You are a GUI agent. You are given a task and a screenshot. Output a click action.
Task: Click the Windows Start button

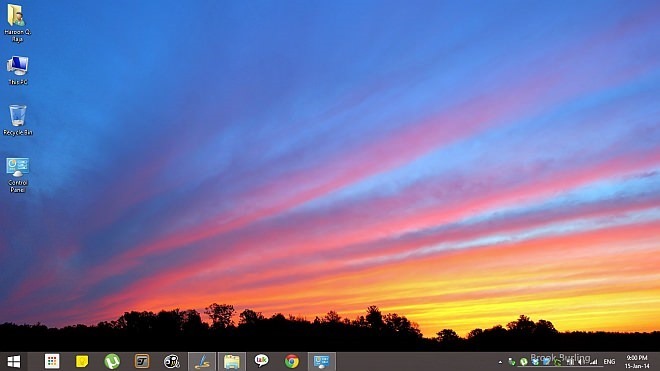point(14,362)
